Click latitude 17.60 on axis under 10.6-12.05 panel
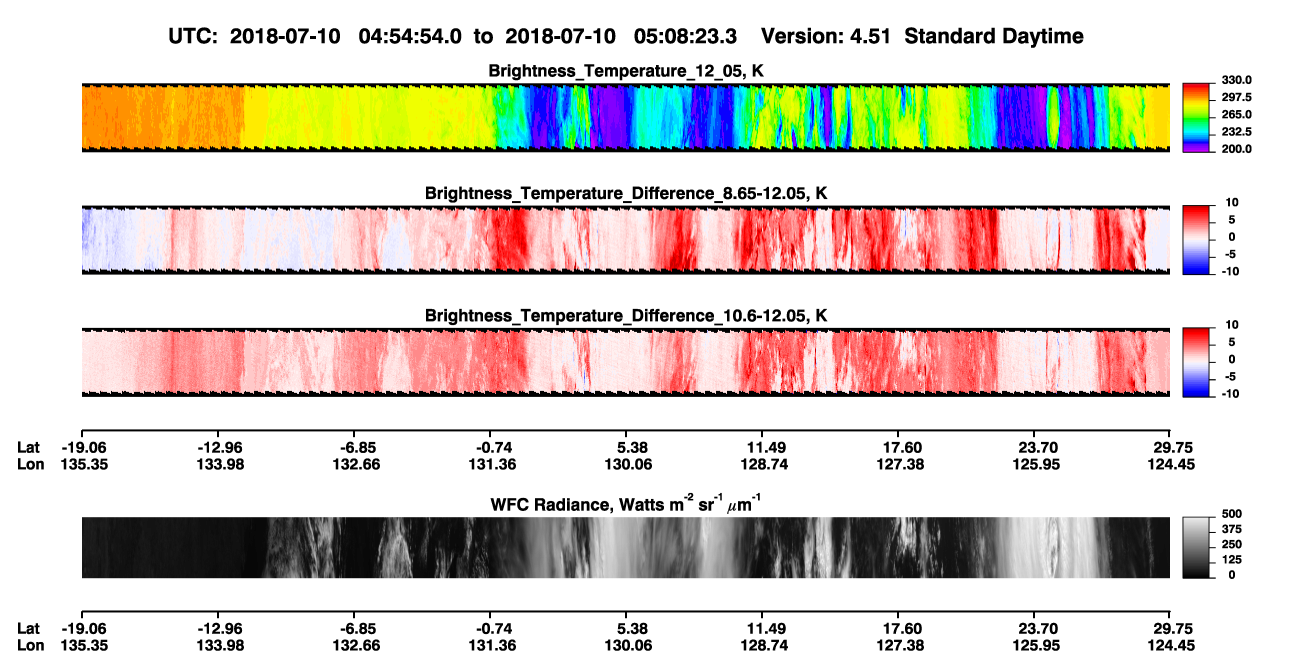The image size is (1300, 667). pyautogui.click(x=900, y=448)
